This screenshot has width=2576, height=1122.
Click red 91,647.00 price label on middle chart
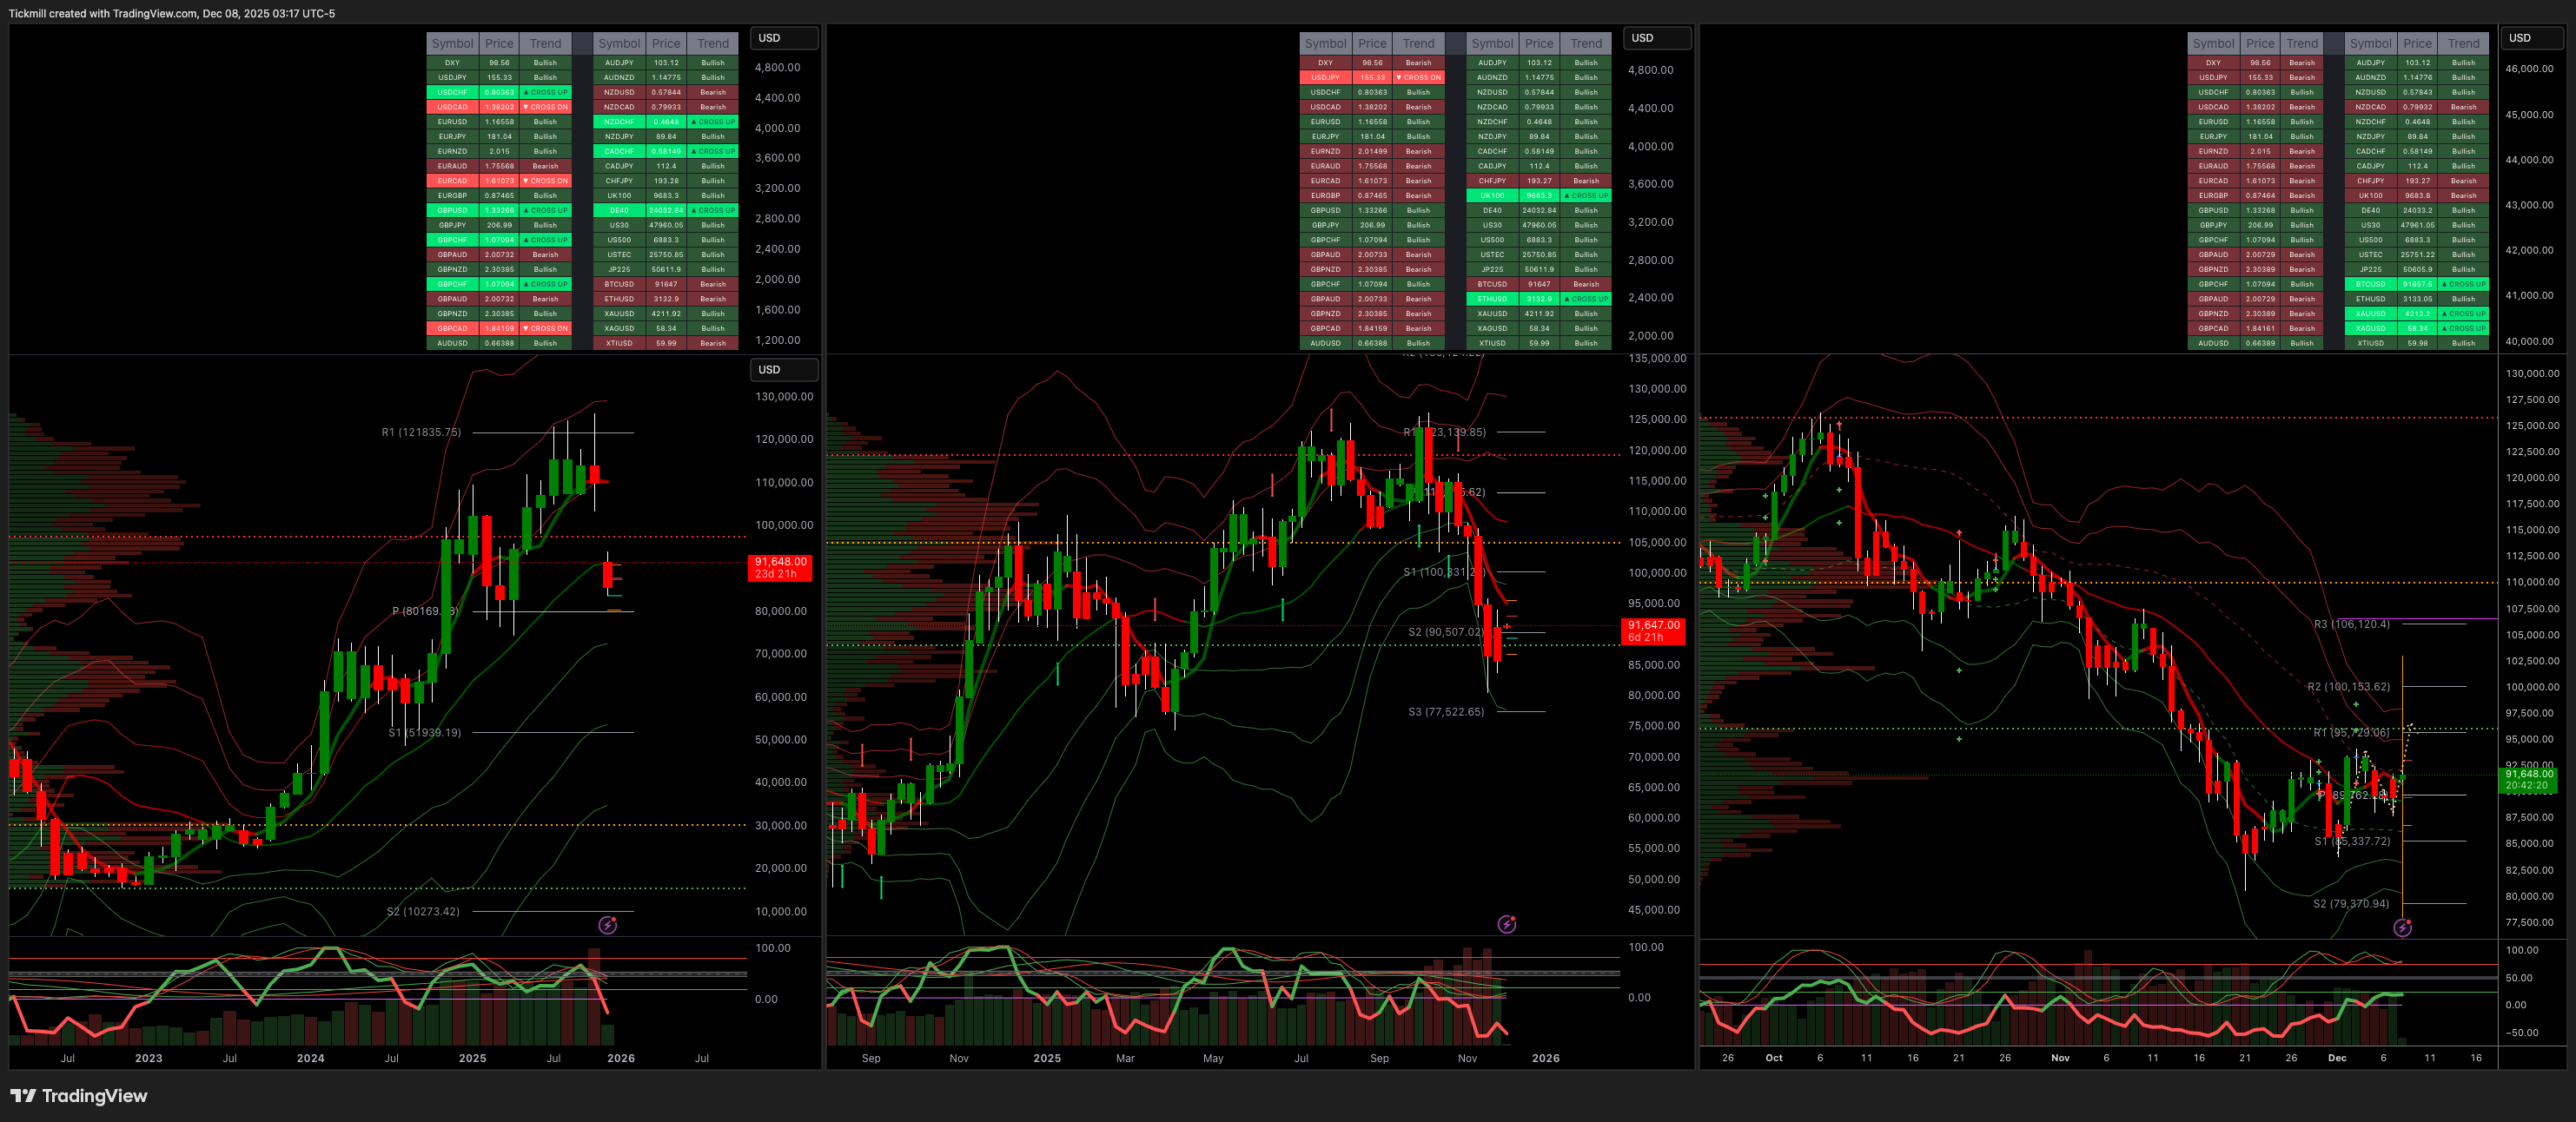click(1653, 631)
